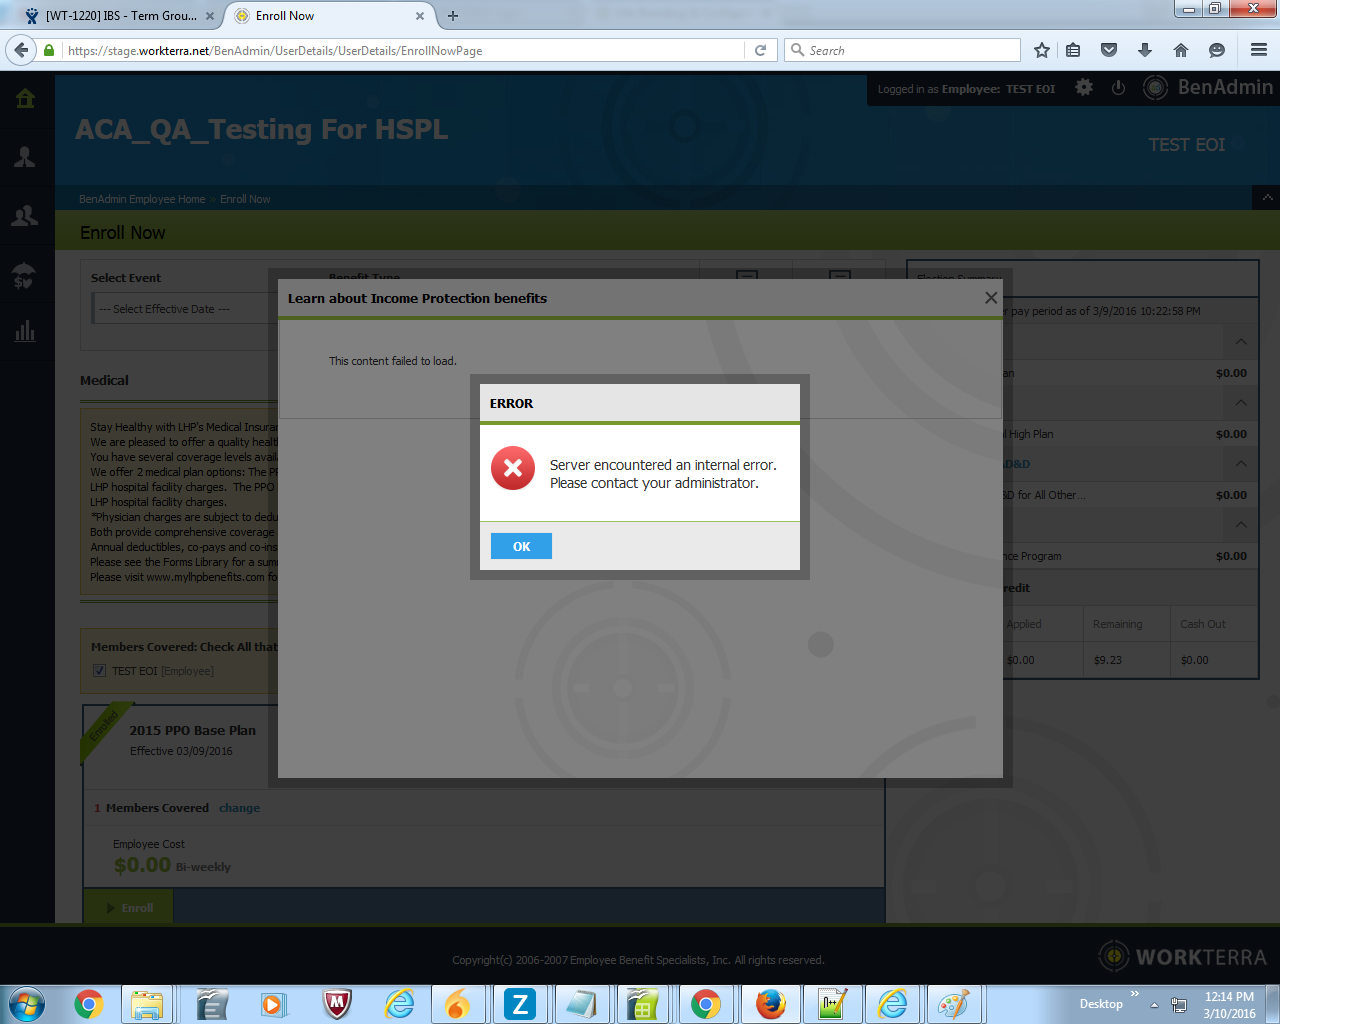Open the home icon in left sidebar
1358x1024 pixels.
(25, 98)
